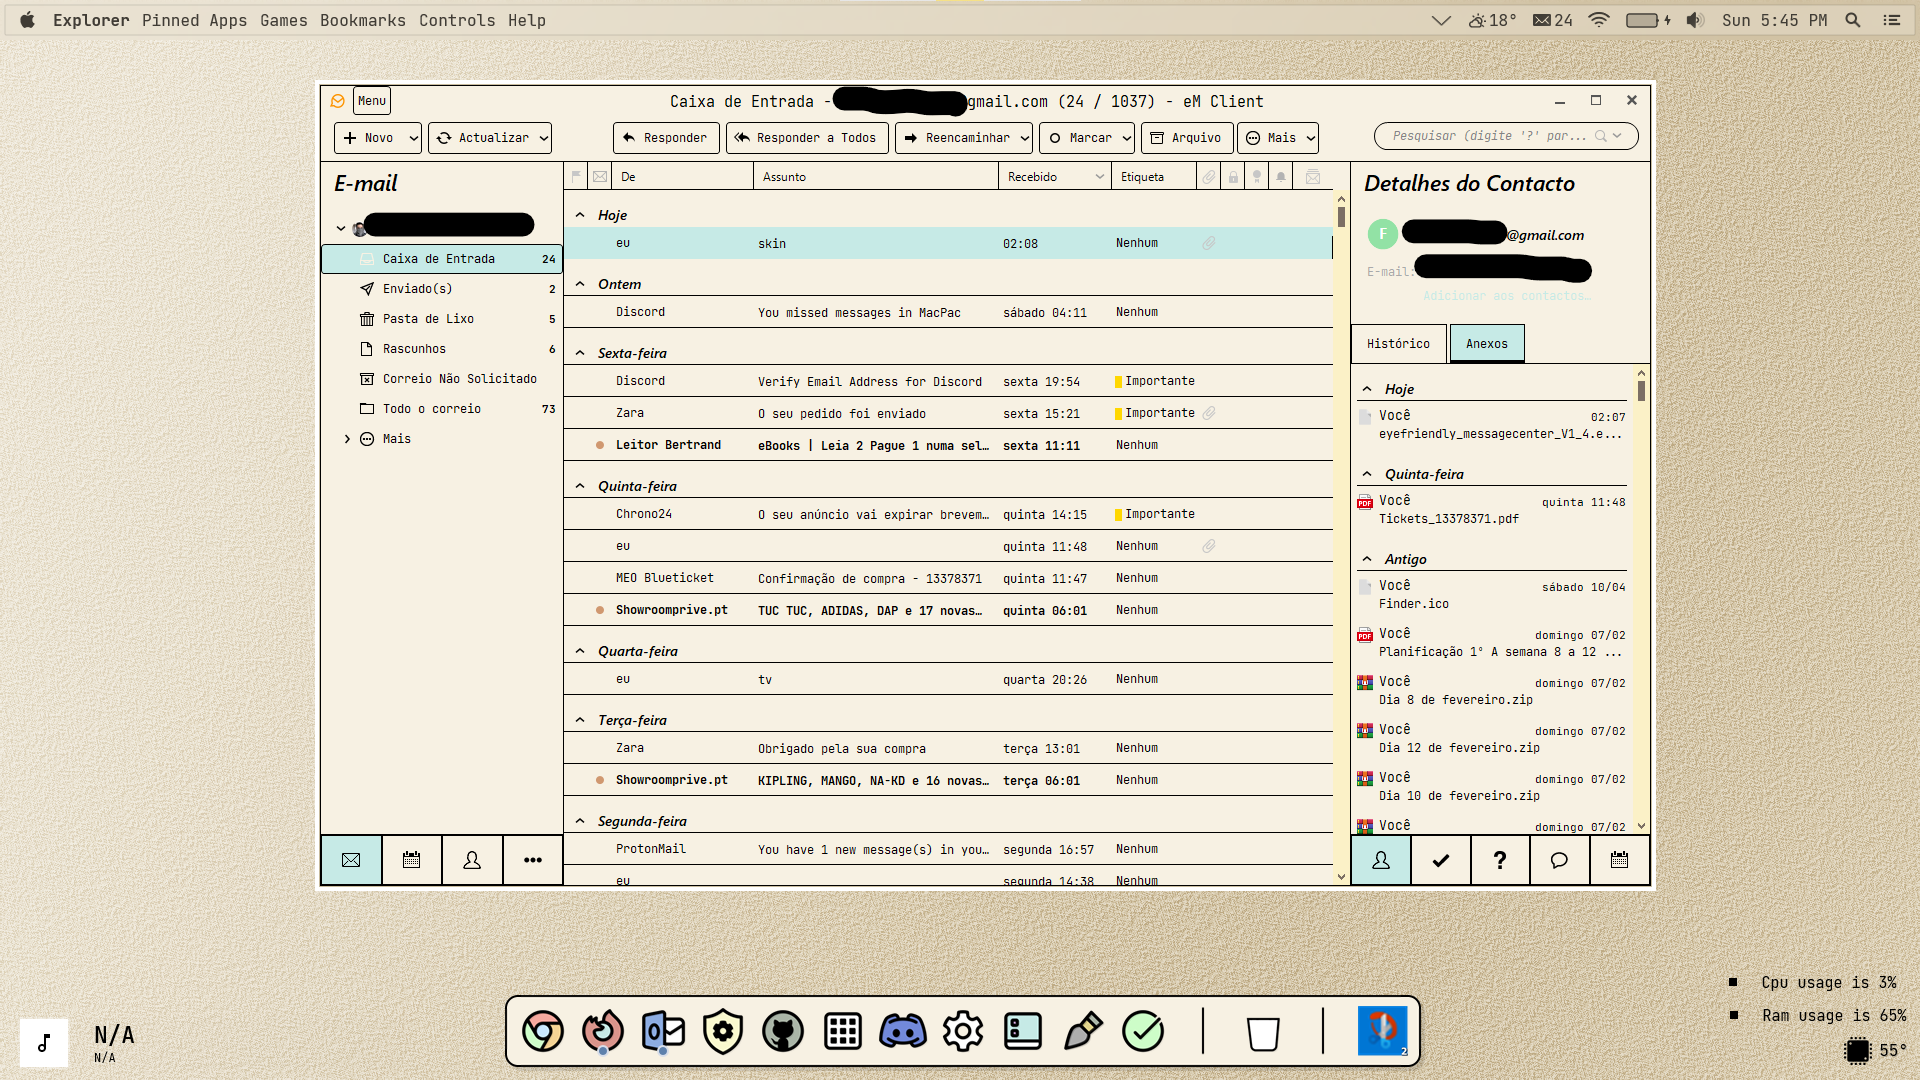Open the Novo dropdown arrow

[x=413, y=138]
